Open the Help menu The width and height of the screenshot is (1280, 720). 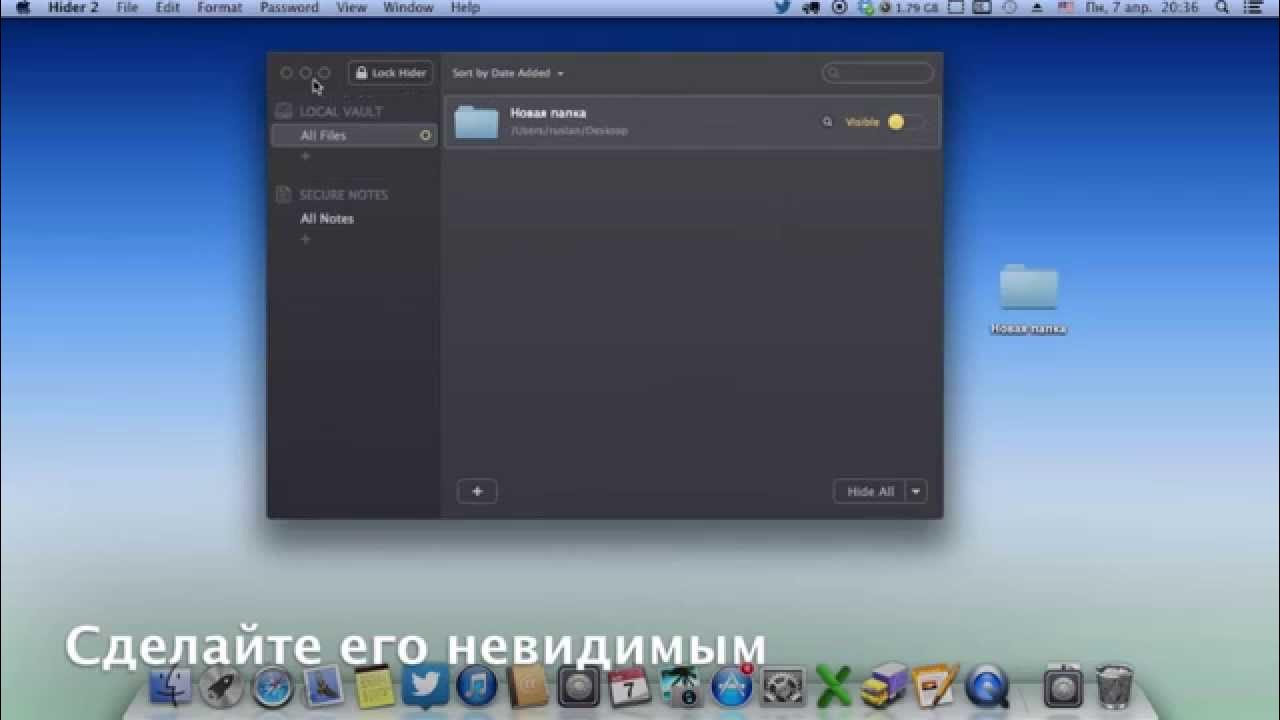click(465, 7)
